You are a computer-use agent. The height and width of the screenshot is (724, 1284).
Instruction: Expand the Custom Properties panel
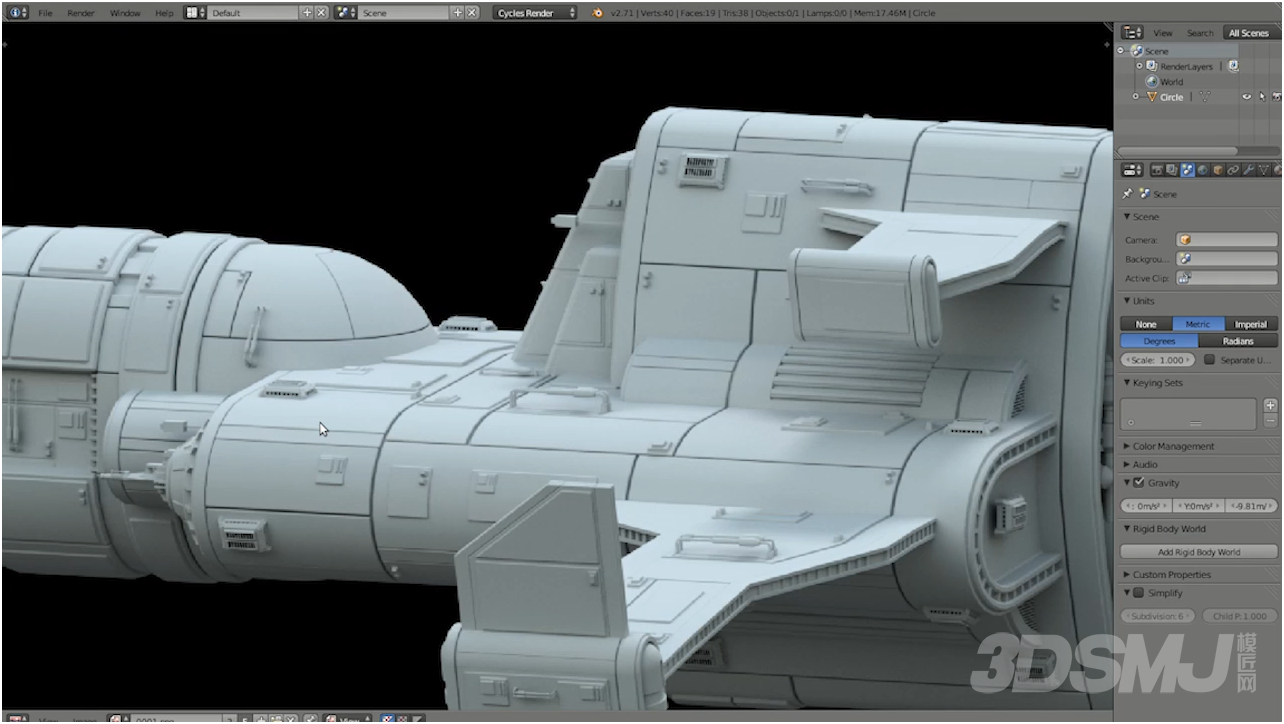(x=1127, y=575)
